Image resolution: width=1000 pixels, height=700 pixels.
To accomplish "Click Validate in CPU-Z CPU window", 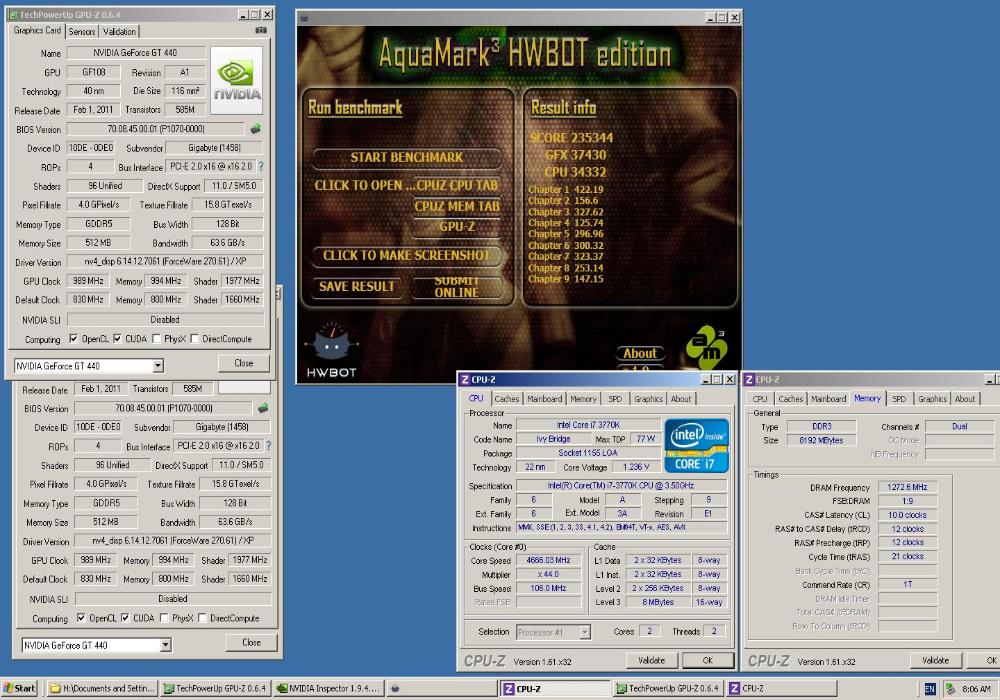I will [x=652, y=660].
